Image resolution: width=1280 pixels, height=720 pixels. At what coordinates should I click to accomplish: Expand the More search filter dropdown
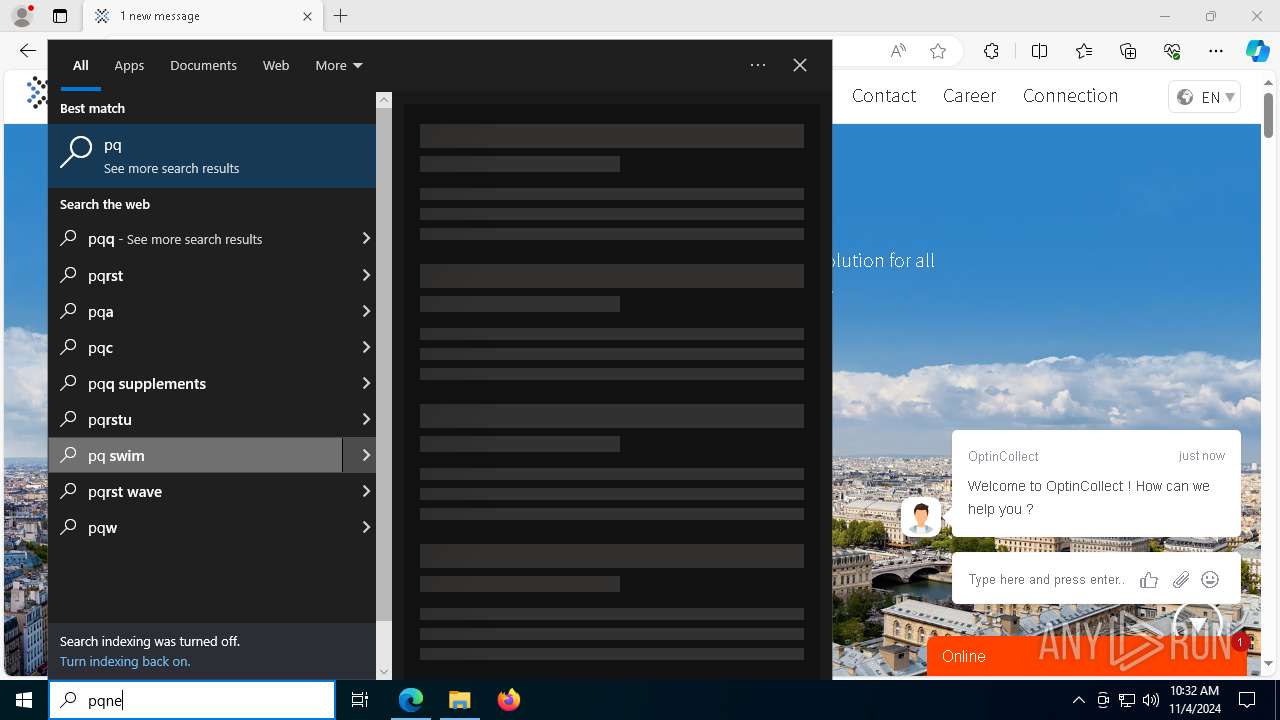click(338, 66)
